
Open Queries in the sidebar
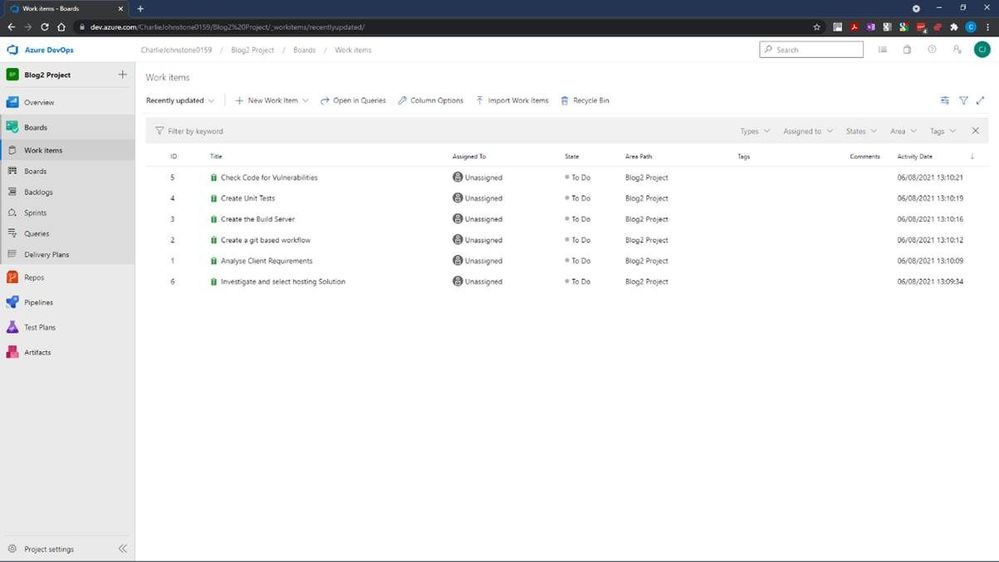point(36,233)
